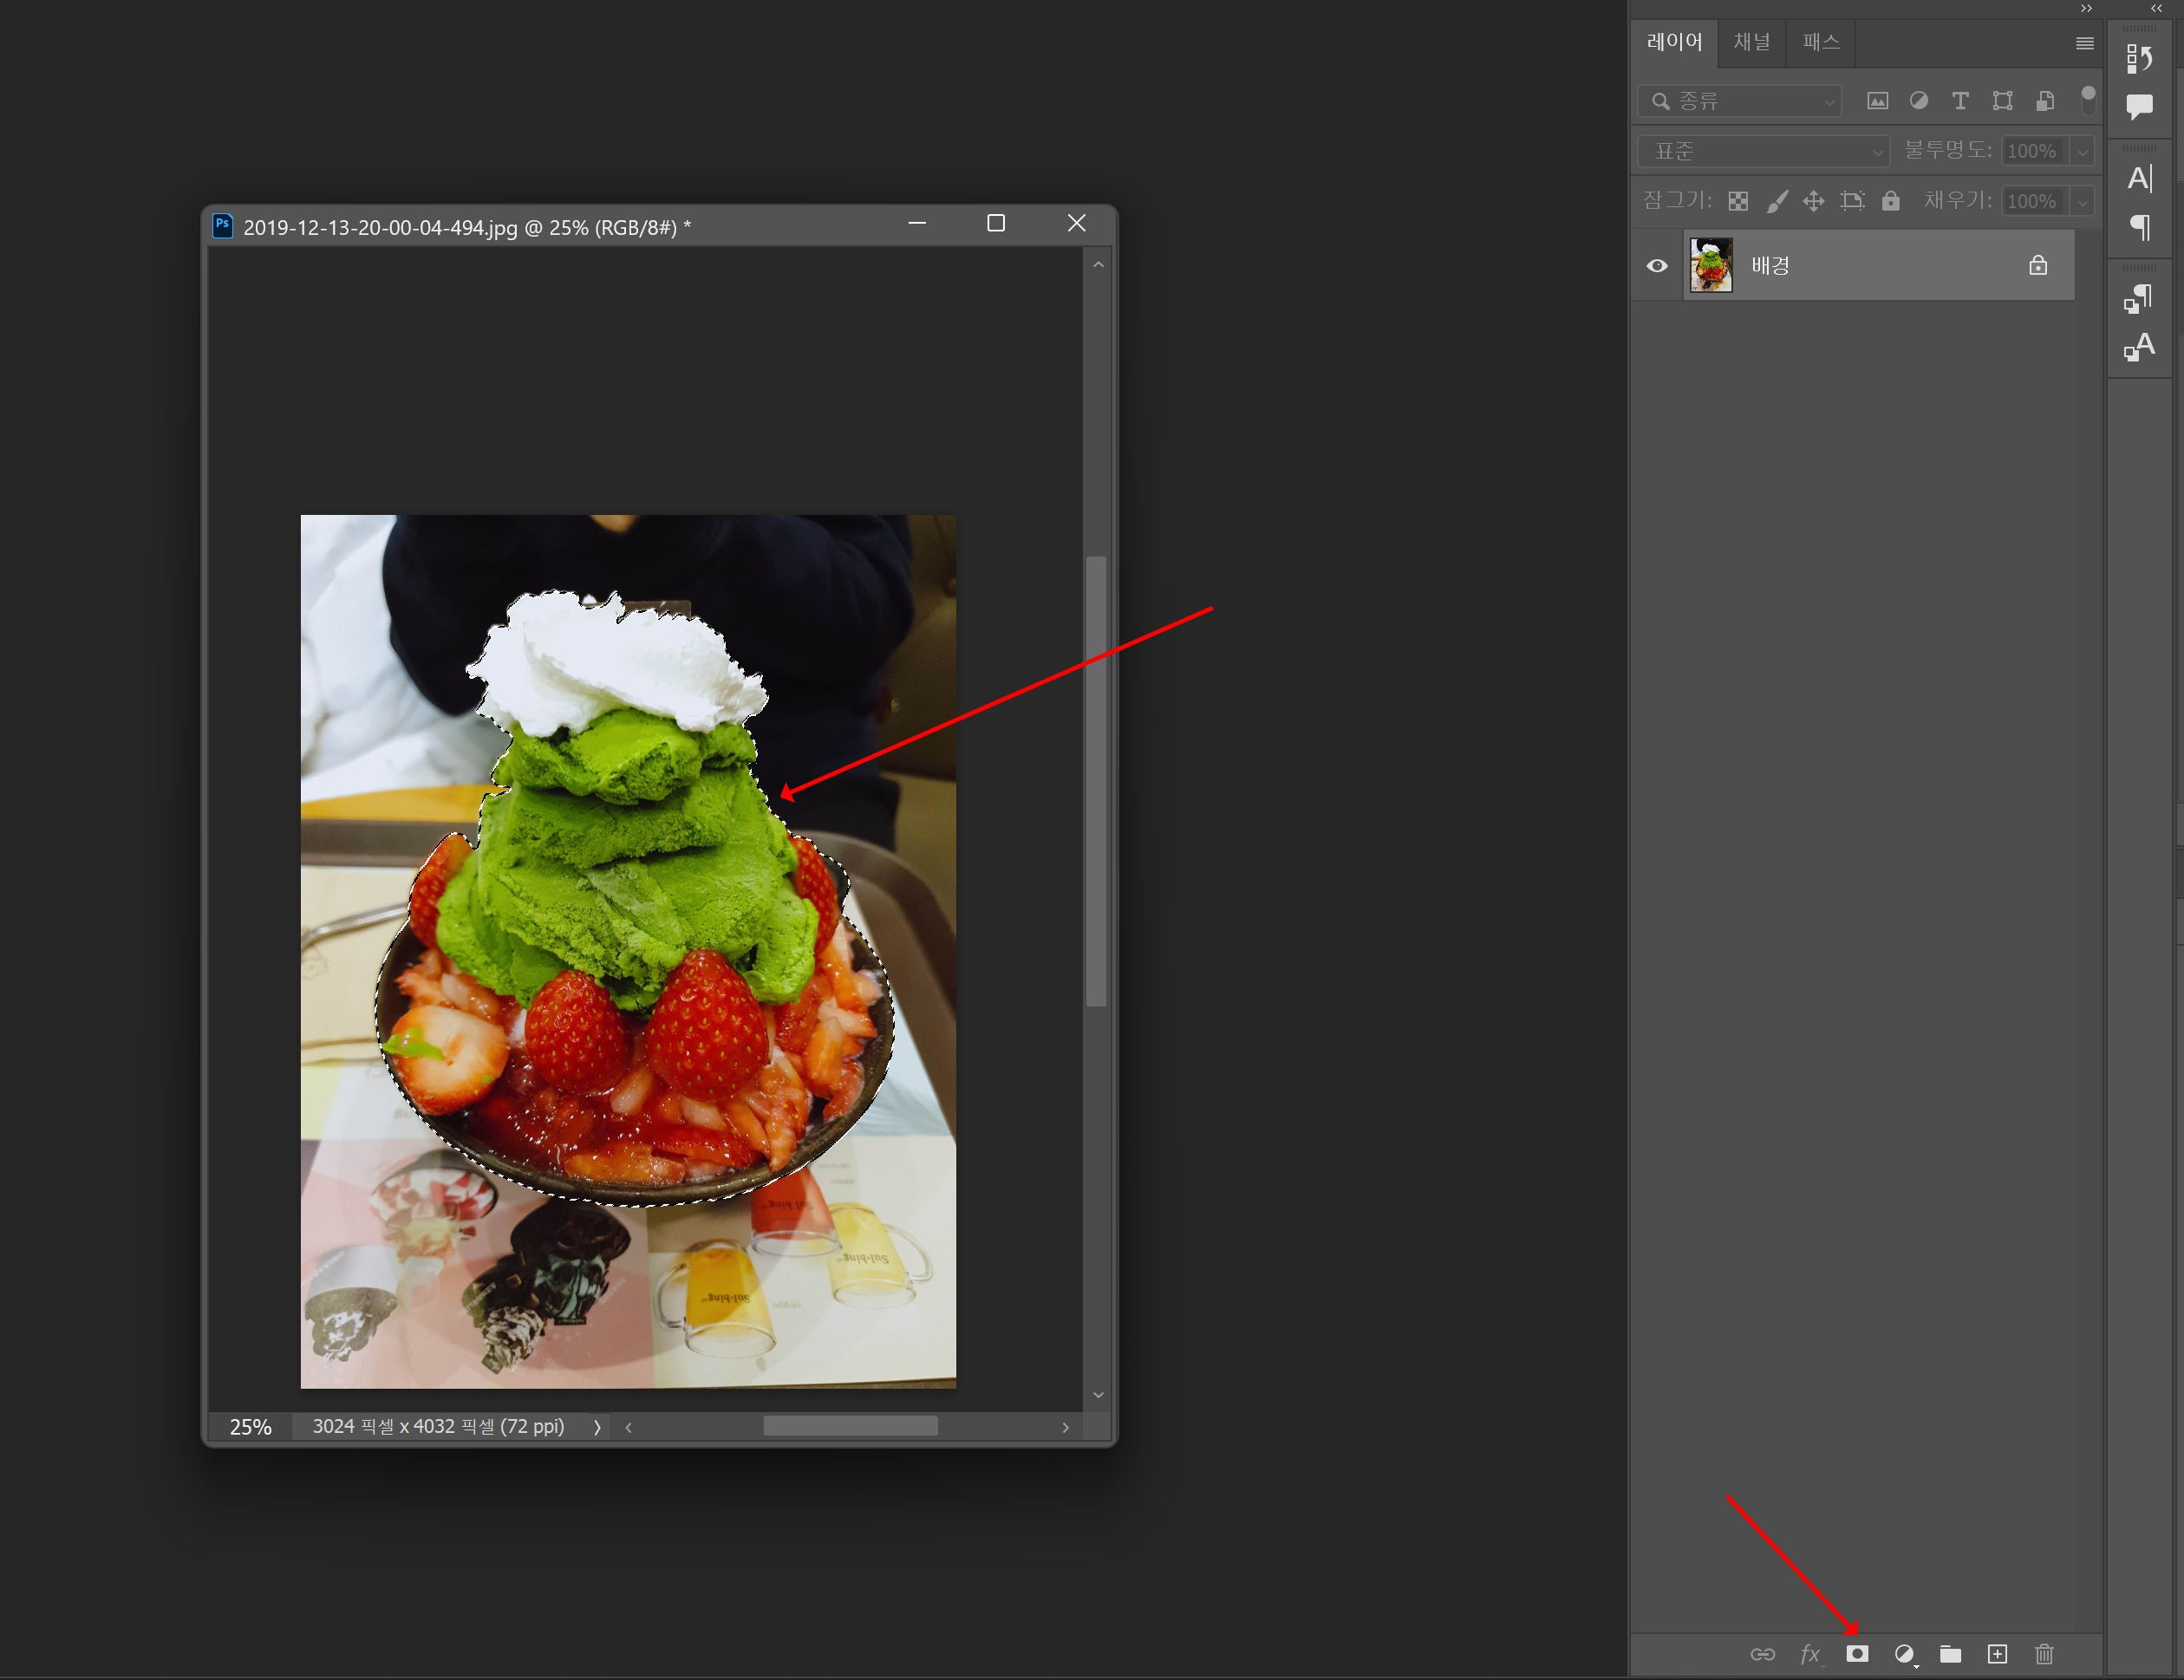Filter layers by type layers icon
This screenshot has height=1680, width=2184.
coord(1960,101)
